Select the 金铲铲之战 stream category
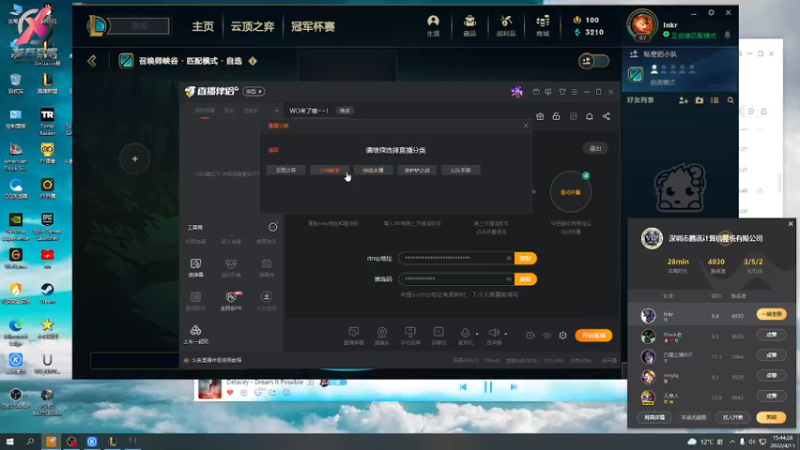Image resolution: width=800 pixels, height=450 pixels. [417, 170]
